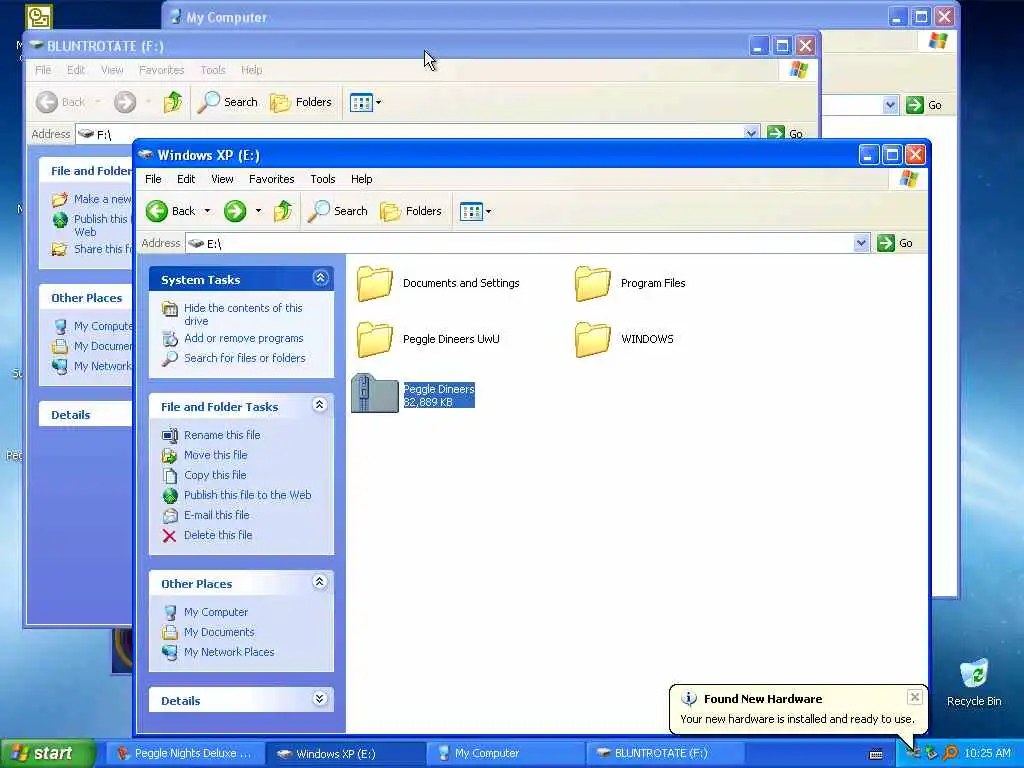Click My Network link in BLUNTROTATE (F:) sidebar
This screenshot has height=768, width=1024.
click(102, 366)
